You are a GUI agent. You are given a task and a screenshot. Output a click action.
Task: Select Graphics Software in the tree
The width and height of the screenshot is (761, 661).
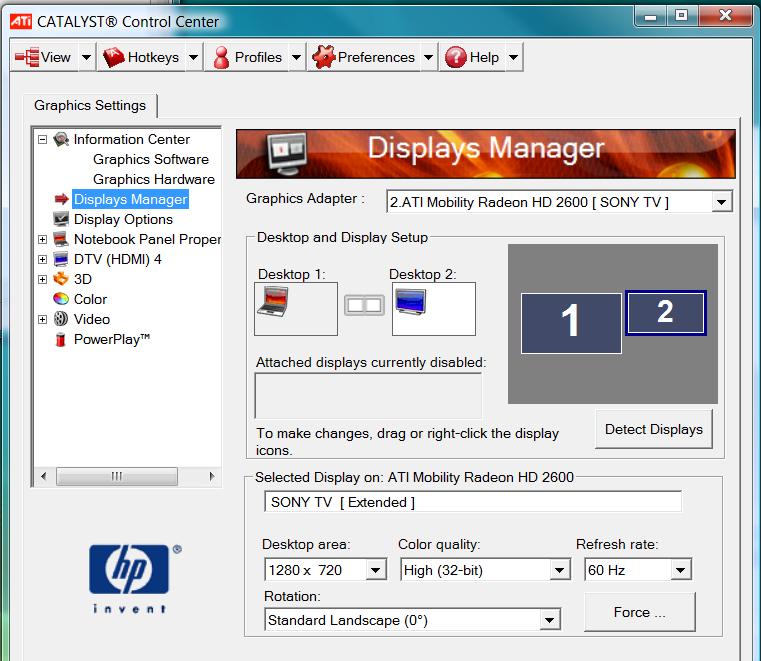click(x=151, y=159)
